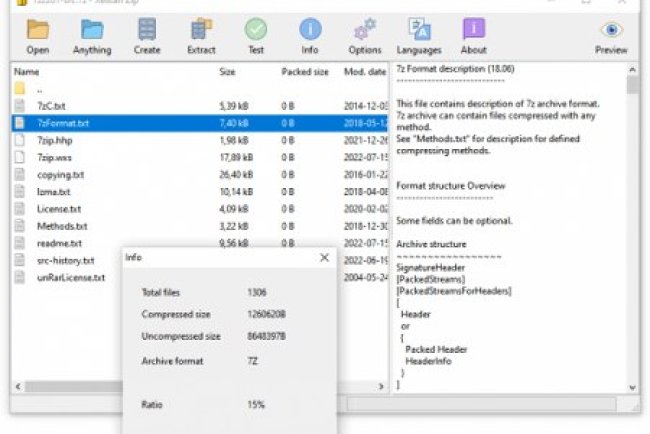Click the 7zFormat.txt file icon
Image resolution: width=650 pixels, height=434 pixels.
pos(19,123)
